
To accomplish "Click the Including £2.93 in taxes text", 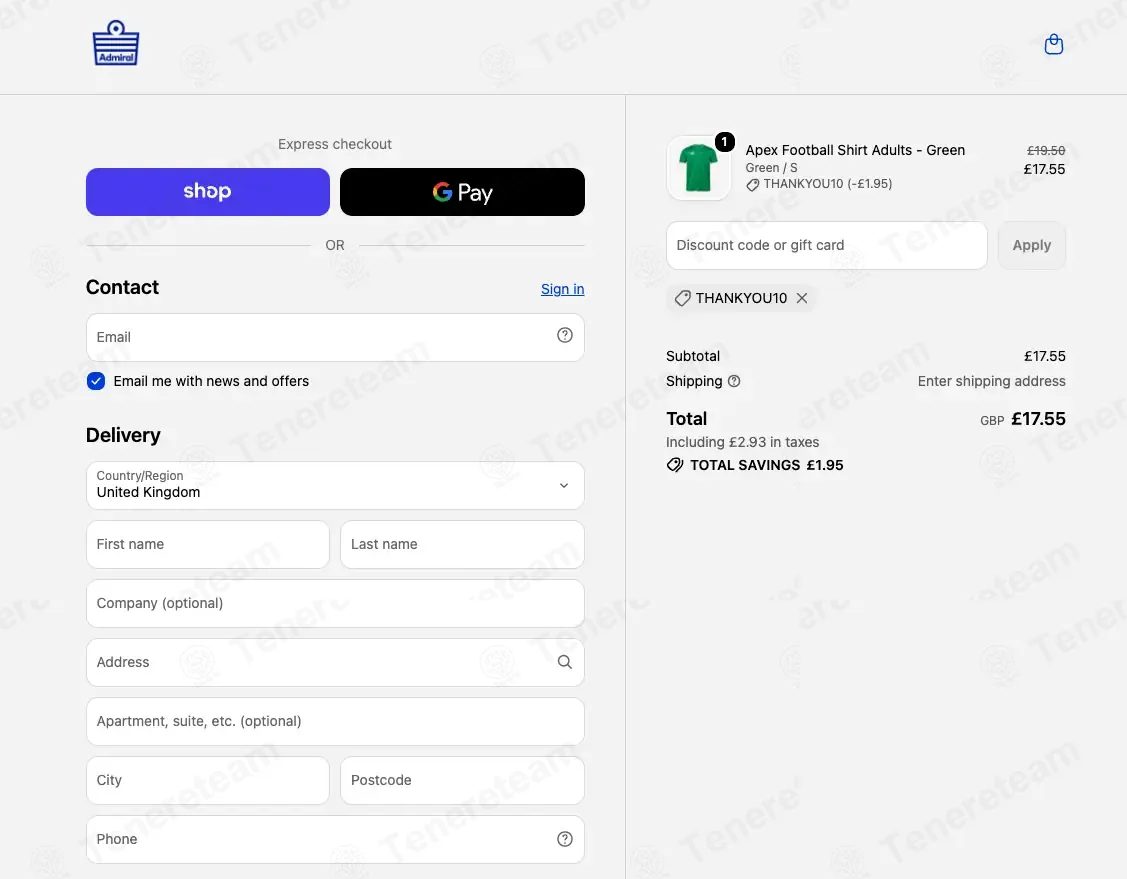I will pos(742,442).
